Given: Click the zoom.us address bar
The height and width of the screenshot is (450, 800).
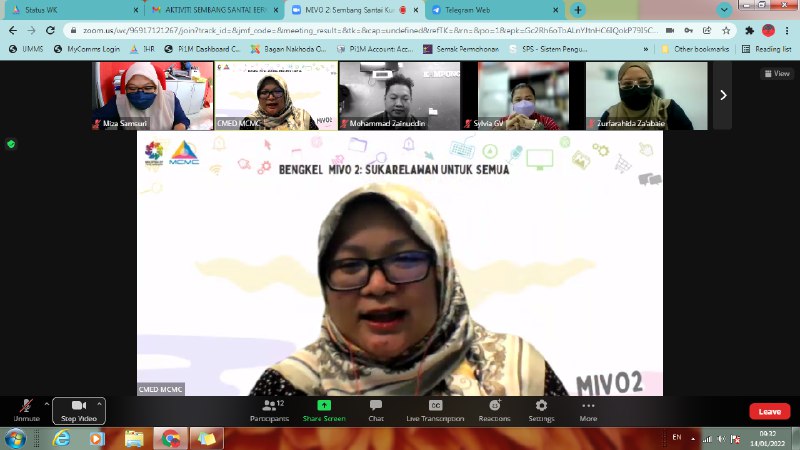Looking at the screenshot, I should (369, 31).
